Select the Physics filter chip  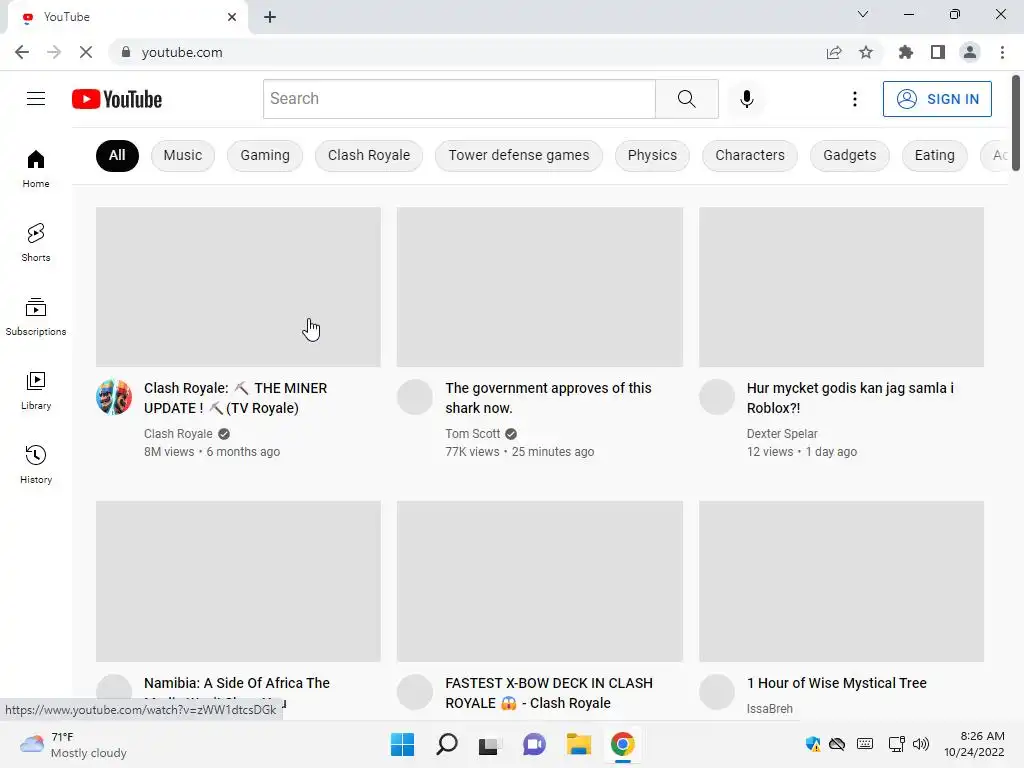click(x=652, y=155)
